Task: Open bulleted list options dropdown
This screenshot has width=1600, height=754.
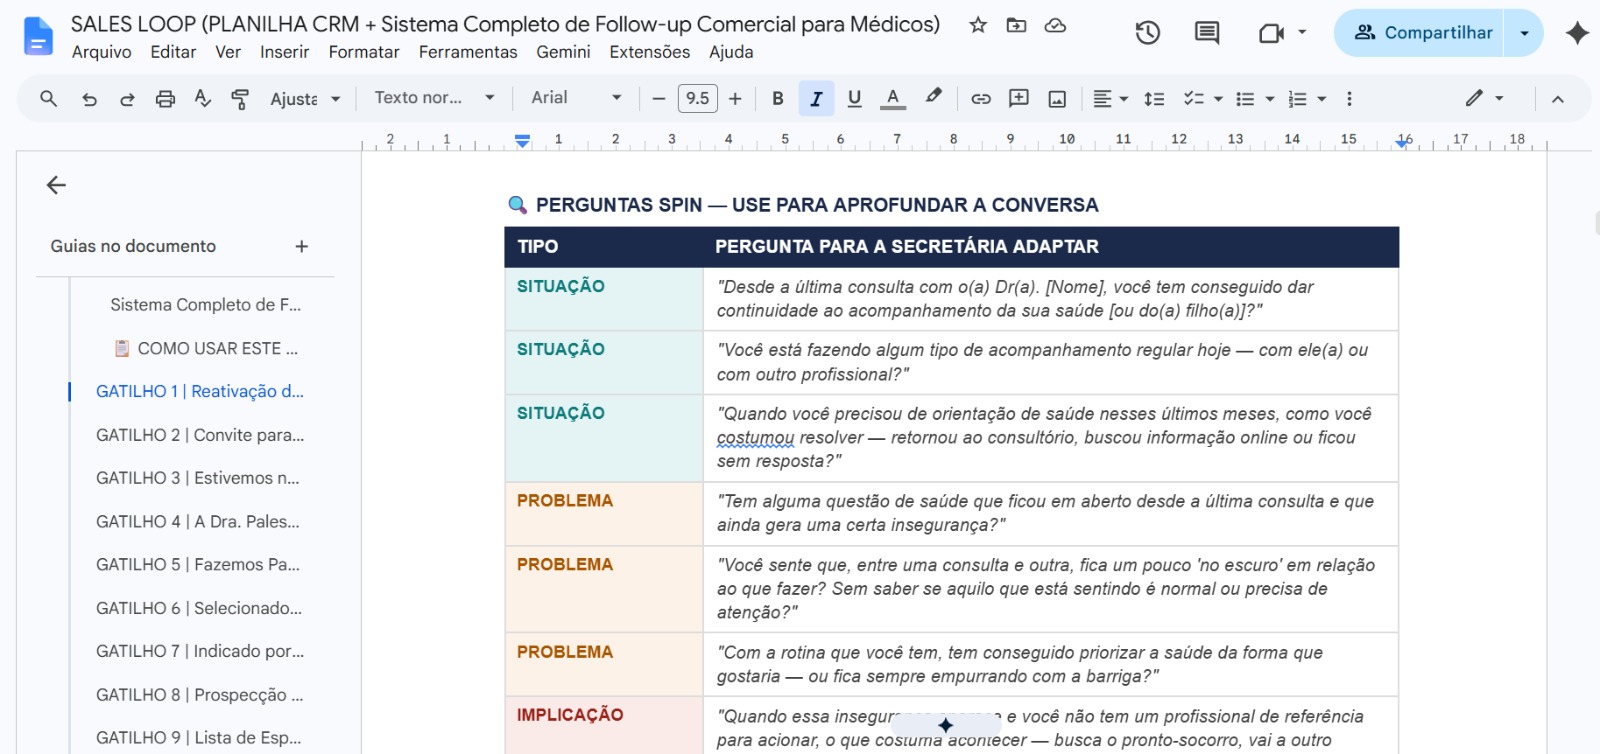Action: point(1269,99)
